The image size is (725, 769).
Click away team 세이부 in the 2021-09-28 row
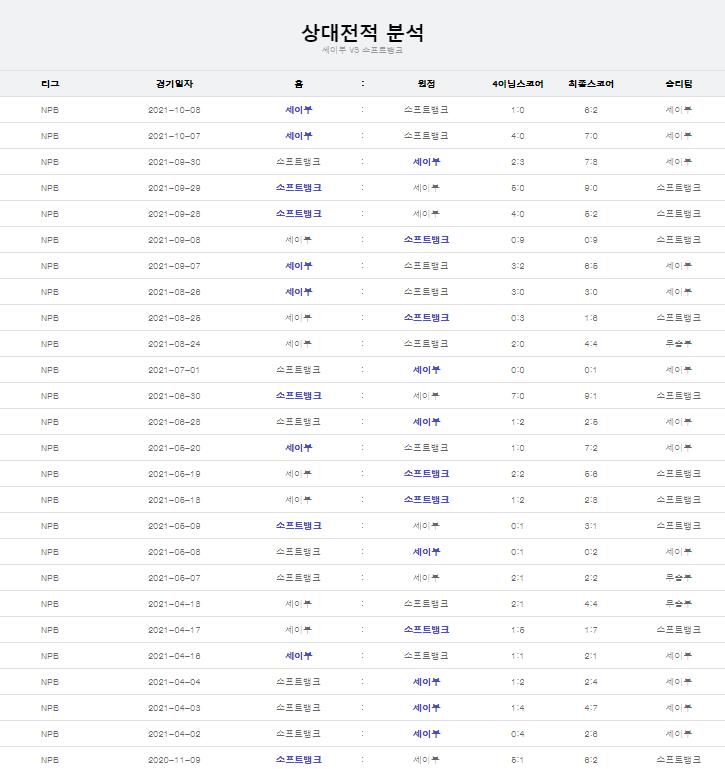pyautogui.click(x=426, y=214)
